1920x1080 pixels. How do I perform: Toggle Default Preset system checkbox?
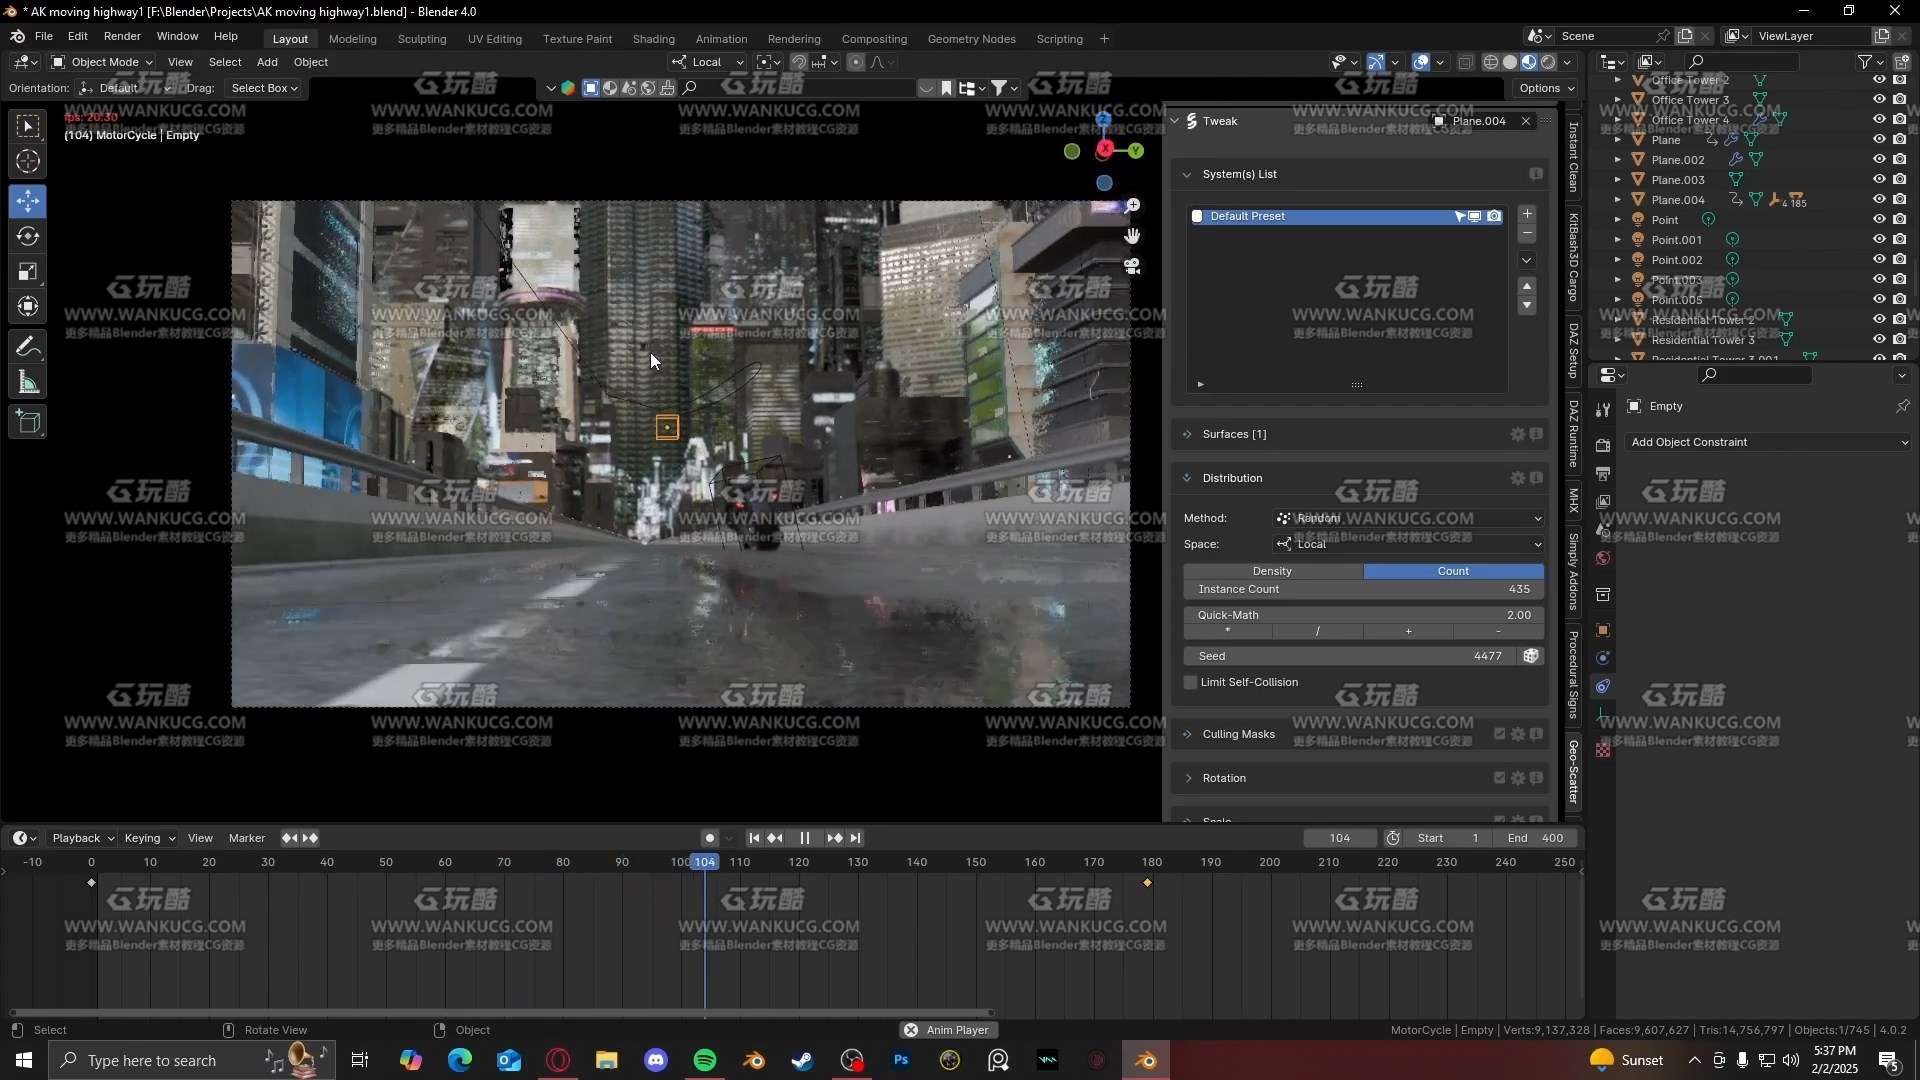pyautogui.click(x=1197, y=216)
